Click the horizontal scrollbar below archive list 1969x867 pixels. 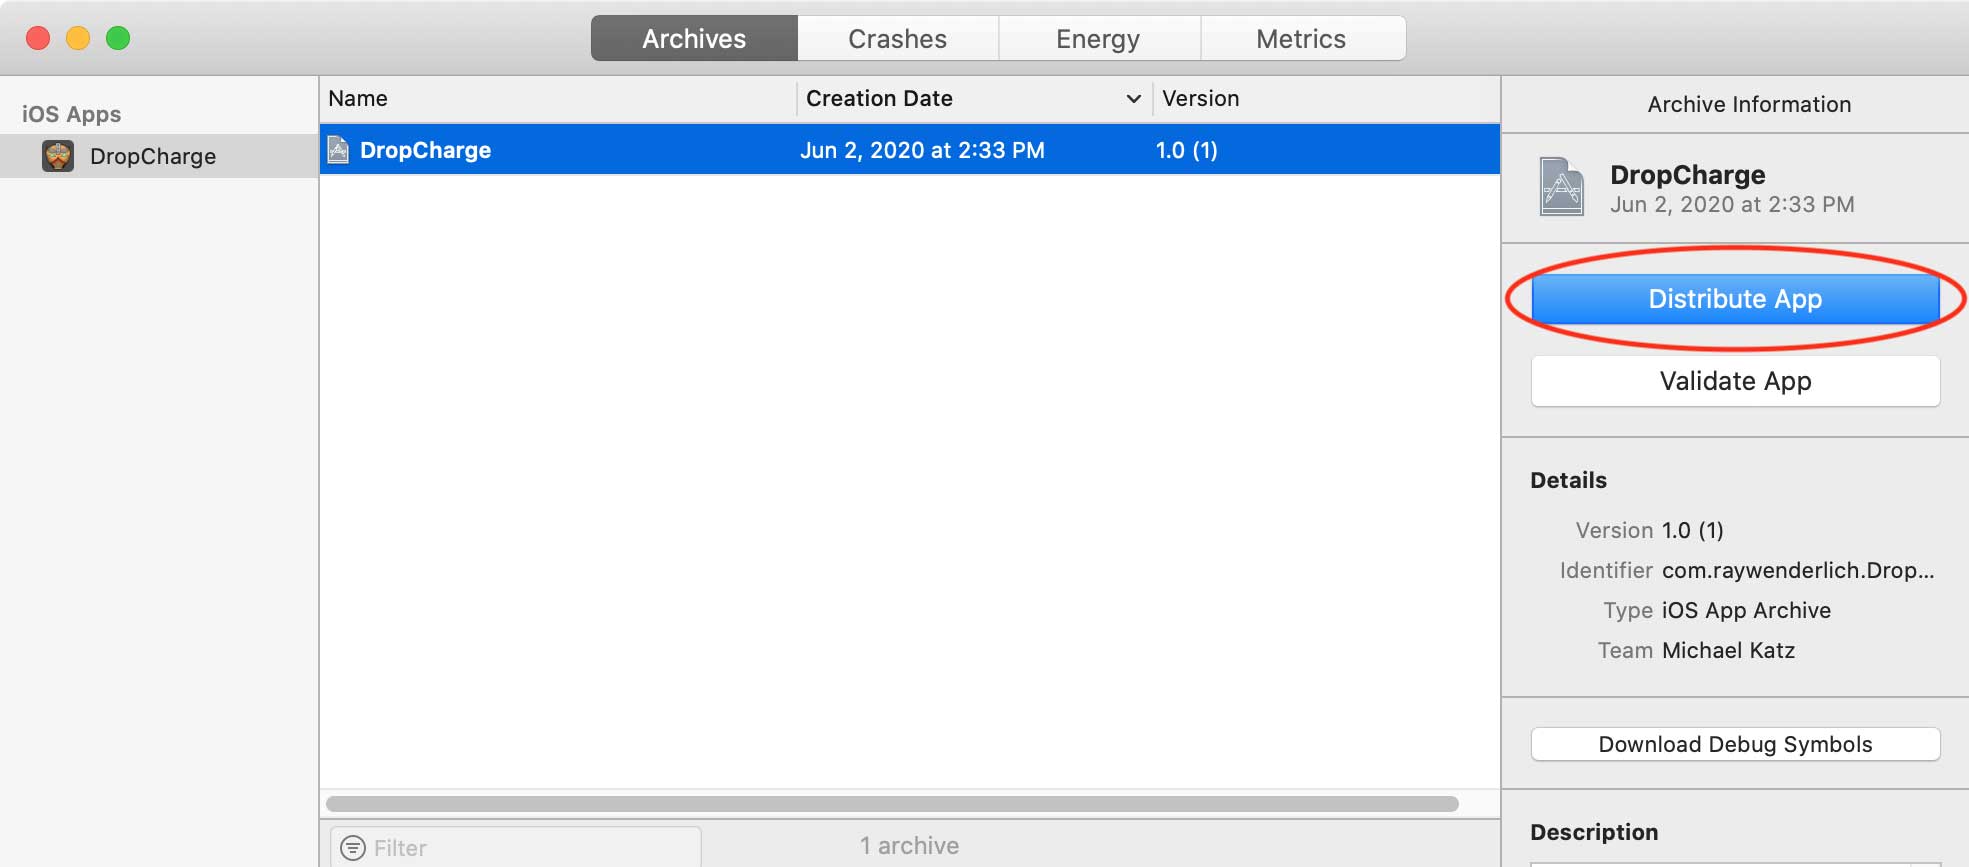click(892, 804)
